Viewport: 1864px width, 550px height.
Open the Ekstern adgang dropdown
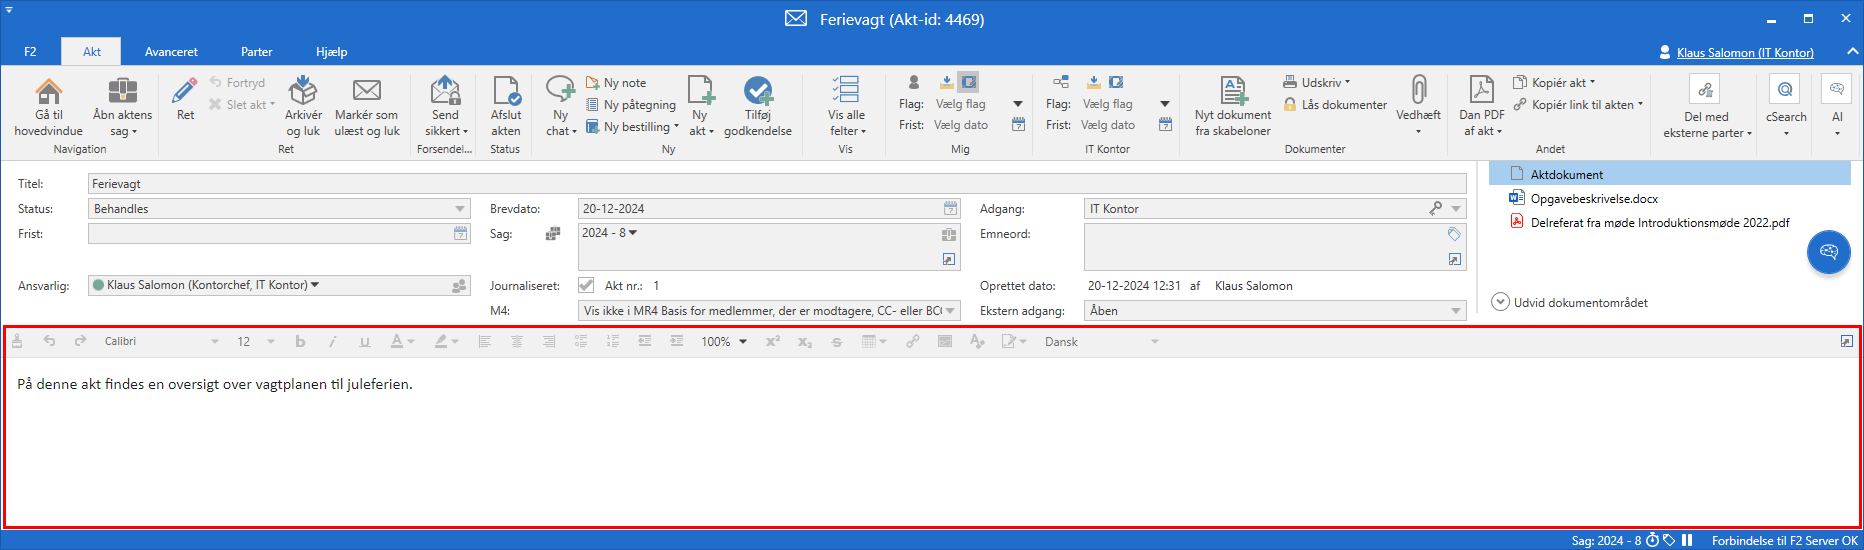pyautogui.click(x=1455, y=311)
